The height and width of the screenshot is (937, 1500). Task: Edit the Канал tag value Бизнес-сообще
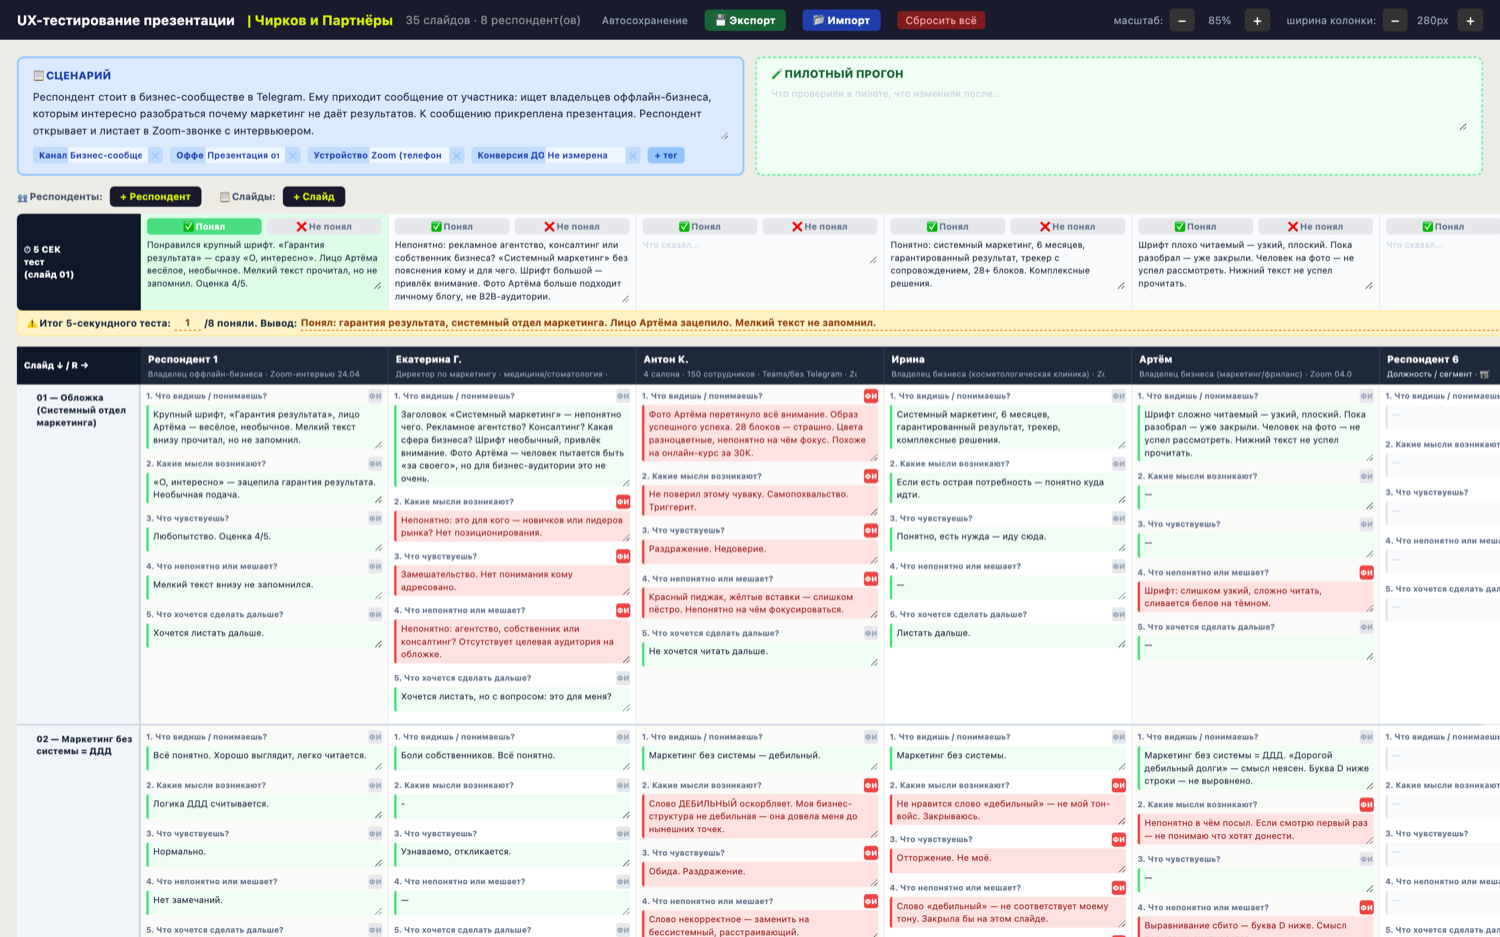tap(108, 155)
